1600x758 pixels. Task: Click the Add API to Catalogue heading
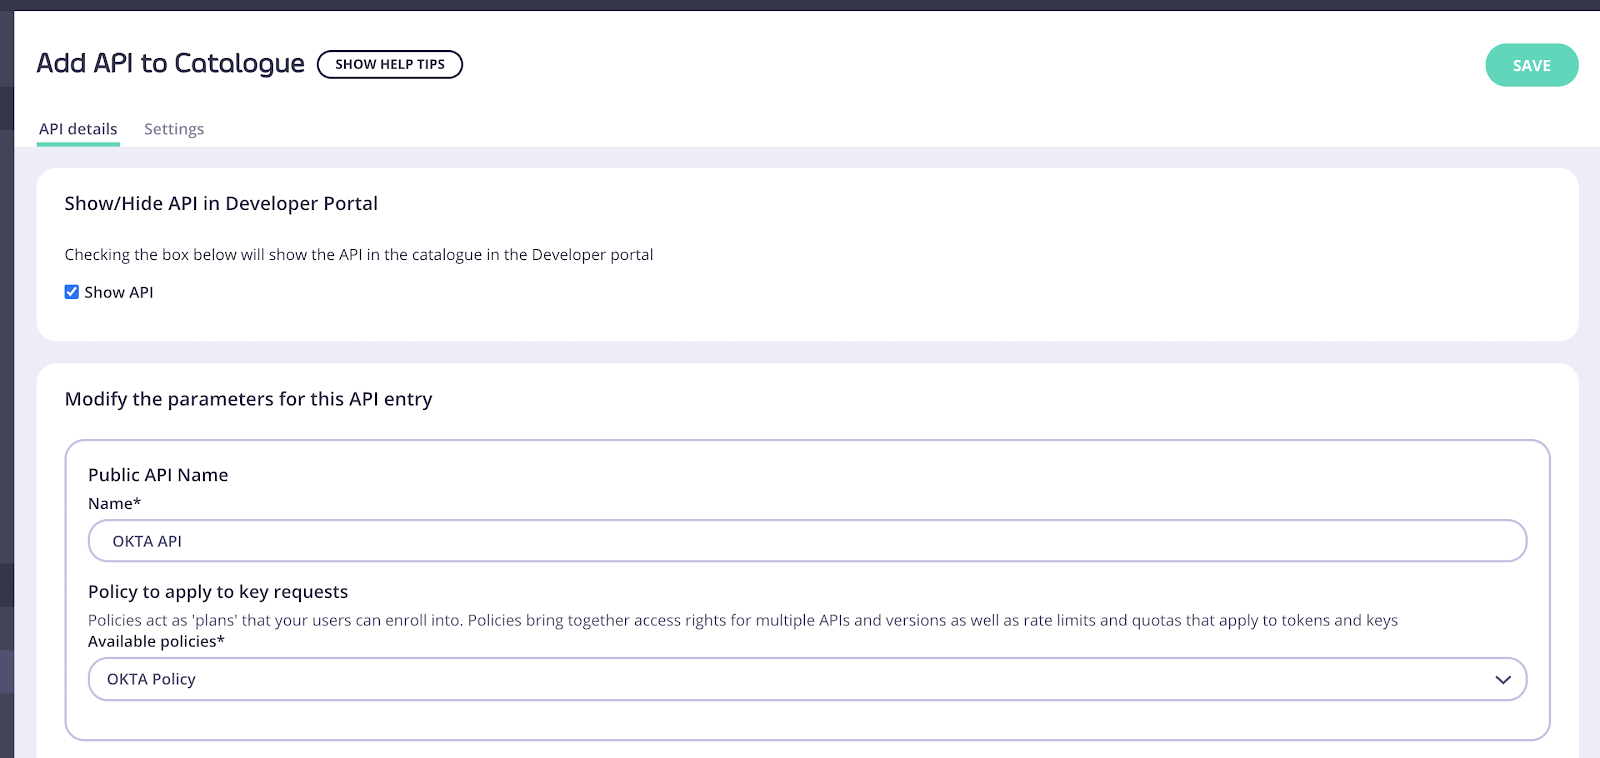click(171, 63)
